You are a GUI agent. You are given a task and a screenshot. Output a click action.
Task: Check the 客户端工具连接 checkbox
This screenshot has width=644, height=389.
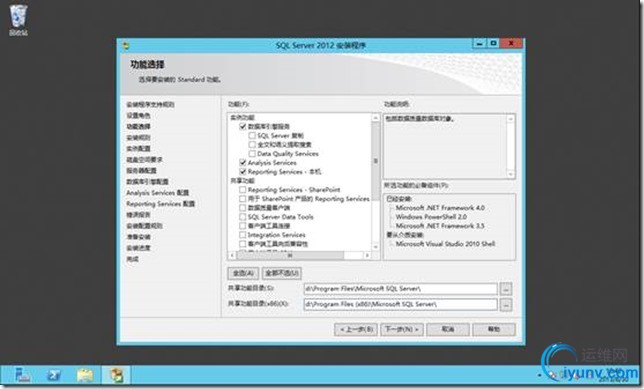click(243, 226)
